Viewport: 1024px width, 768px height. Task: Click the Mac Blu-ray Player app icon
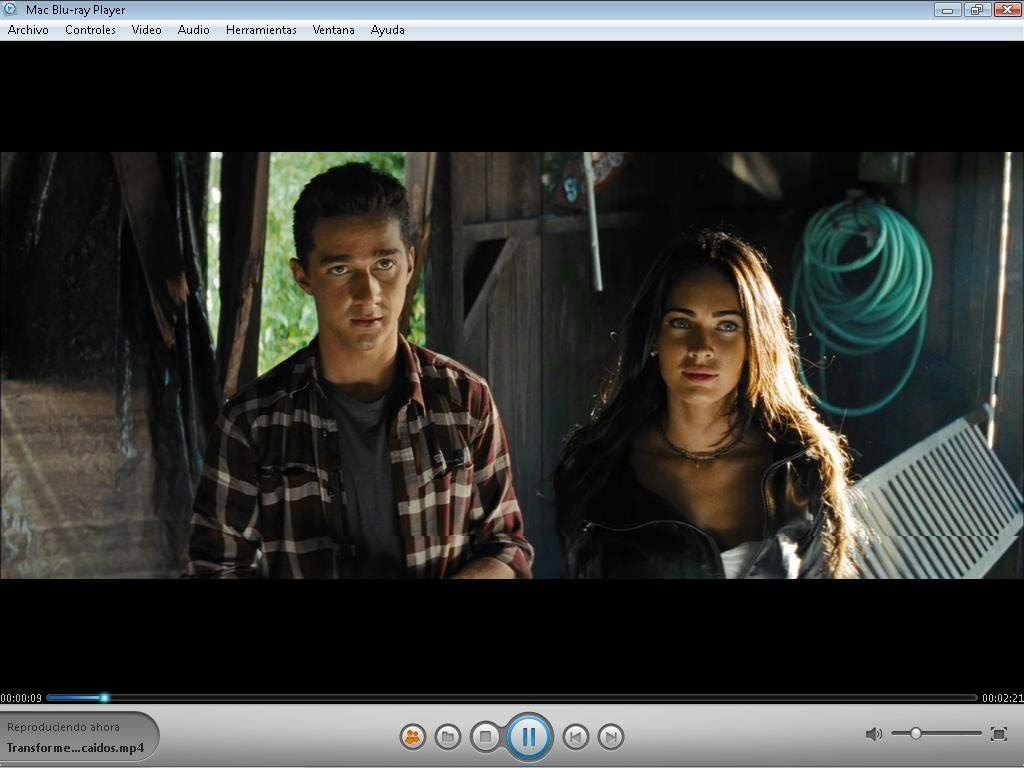click(10, 9)
